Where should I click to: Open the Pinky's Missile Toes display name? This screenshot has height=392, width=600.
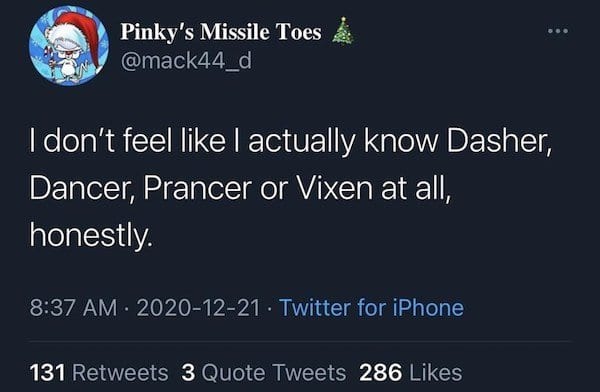pos(221,31)
